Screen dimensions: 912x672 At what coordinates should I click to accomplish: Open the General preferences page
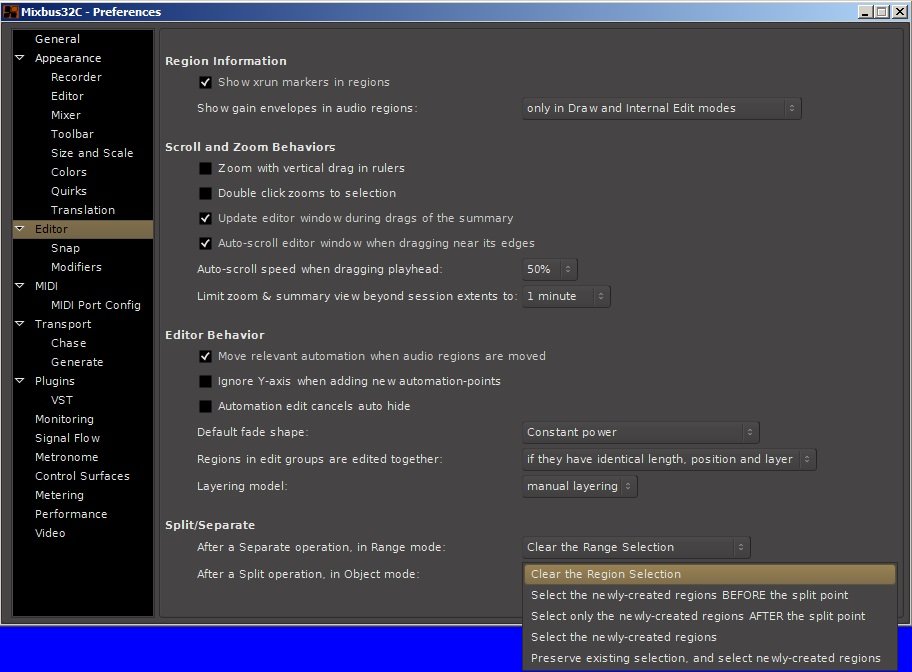[57, 39]
